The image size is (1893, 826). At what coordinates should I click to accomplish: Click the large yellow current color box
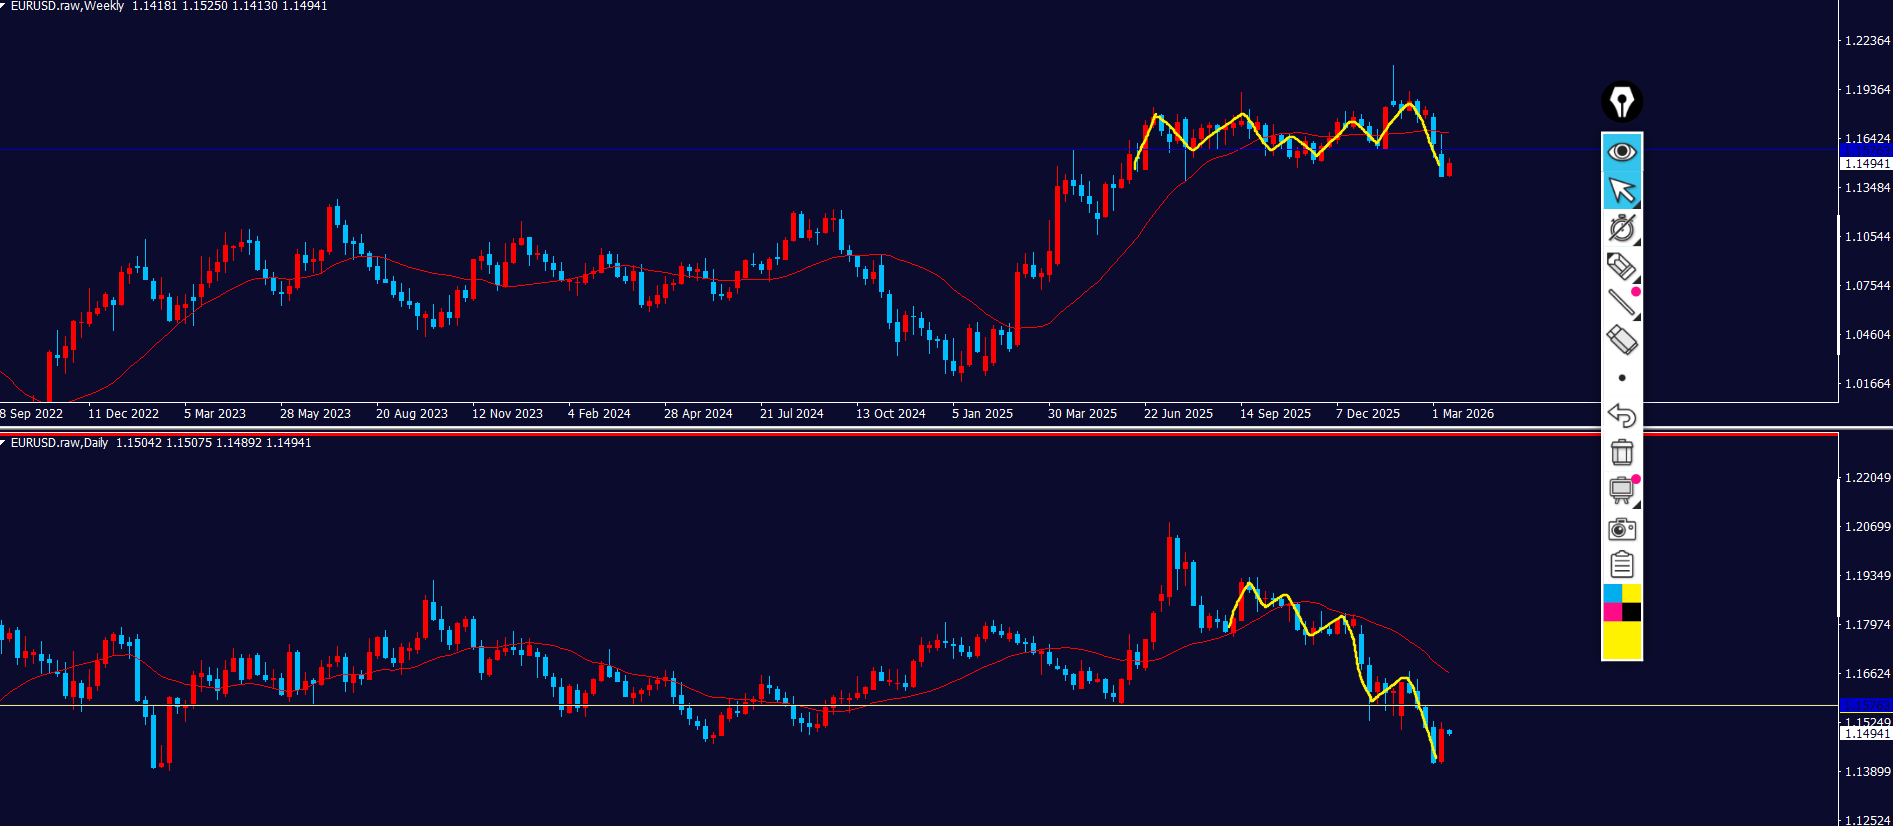tap(1622, 641)
